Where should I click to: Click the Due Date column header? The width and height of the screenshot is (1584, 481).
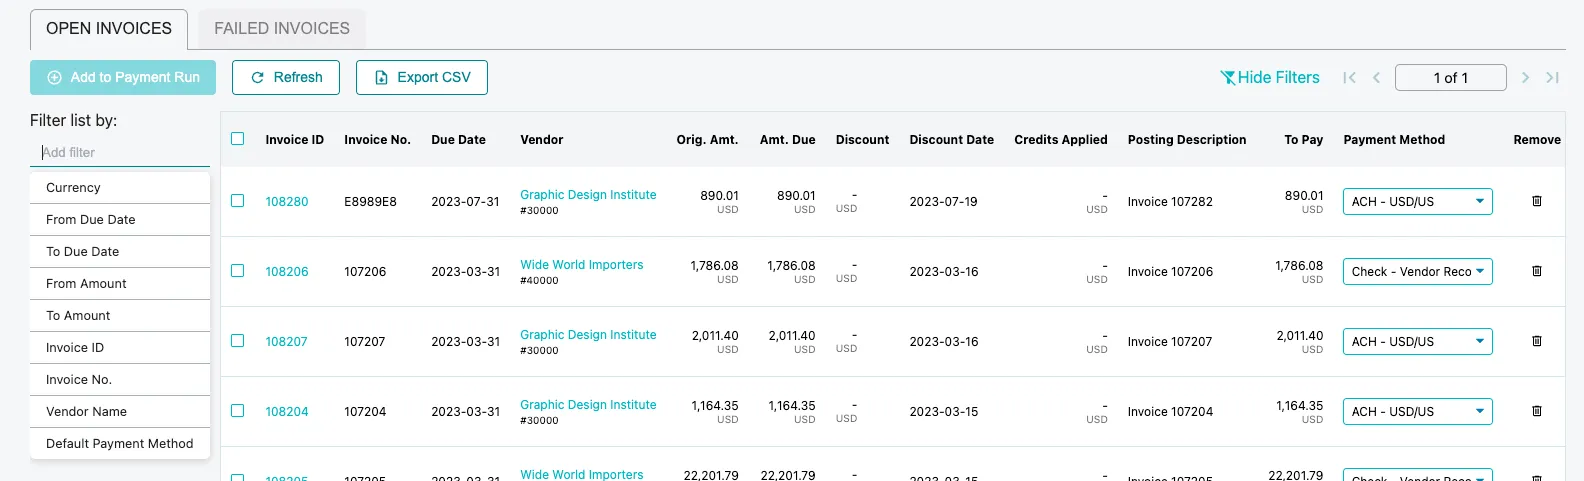pos(459,140)
